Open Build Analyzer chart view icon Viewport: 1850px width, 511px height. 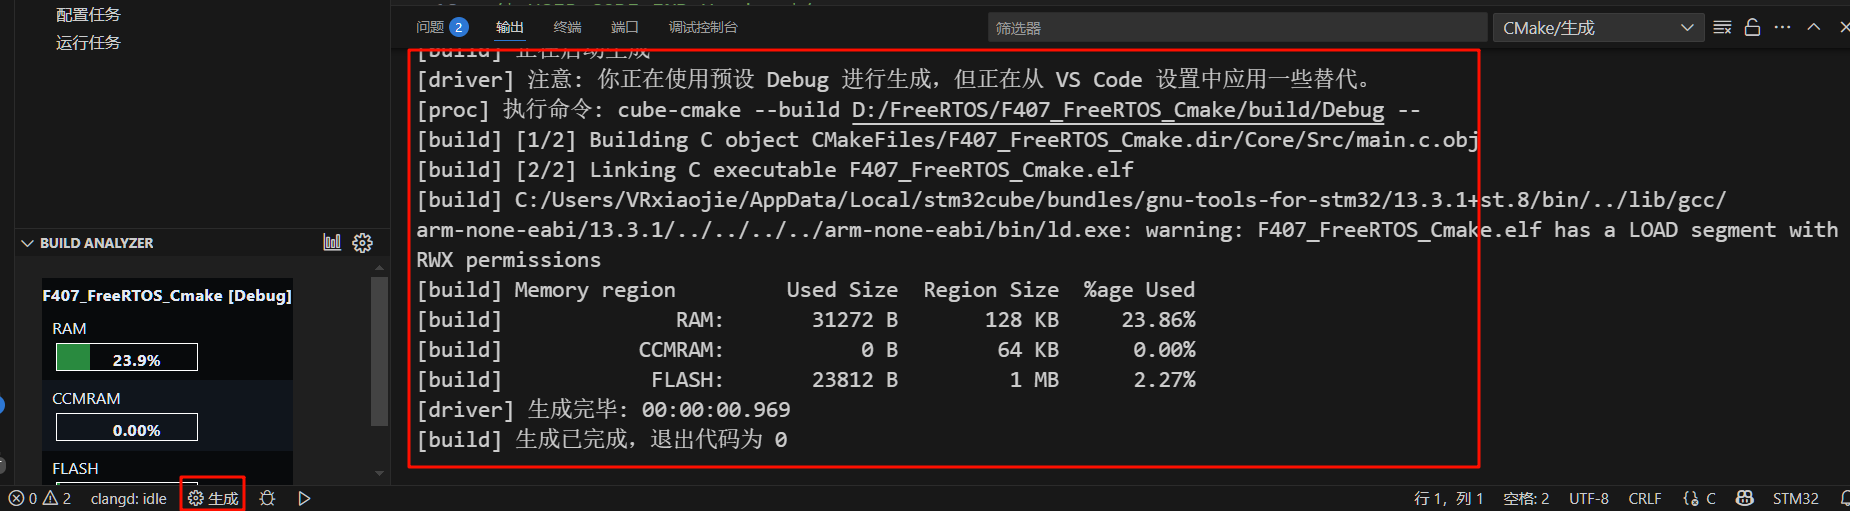coord(332,242)
